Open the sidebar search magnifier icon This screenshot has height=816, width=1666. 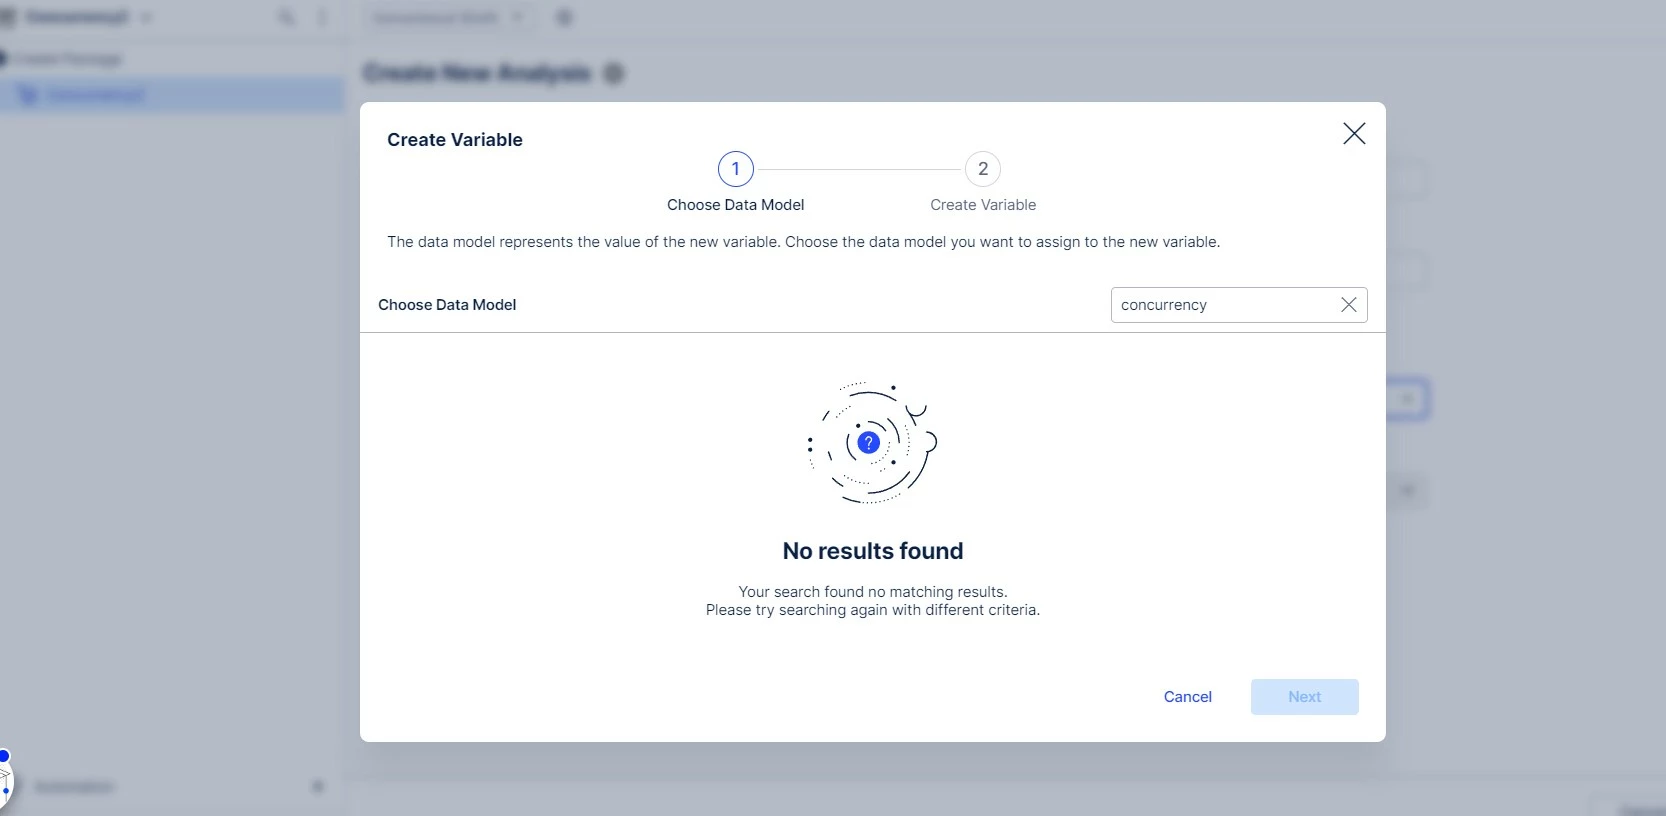[287, 18]
